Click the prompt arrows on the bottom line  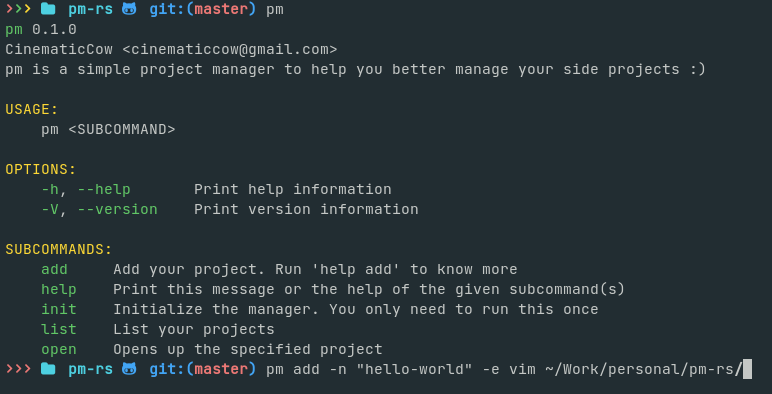(x=18, y=369)
